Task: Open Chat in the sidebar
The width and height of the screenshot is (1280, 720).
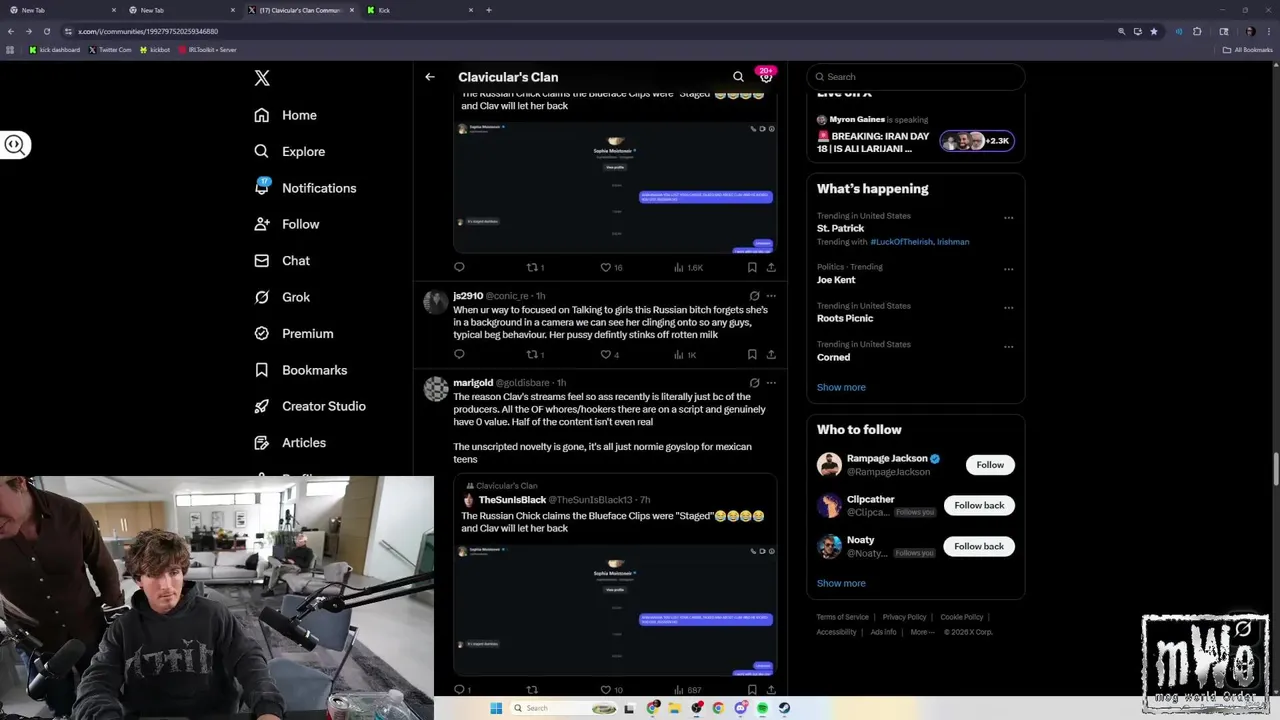Action: coord(282,260)
